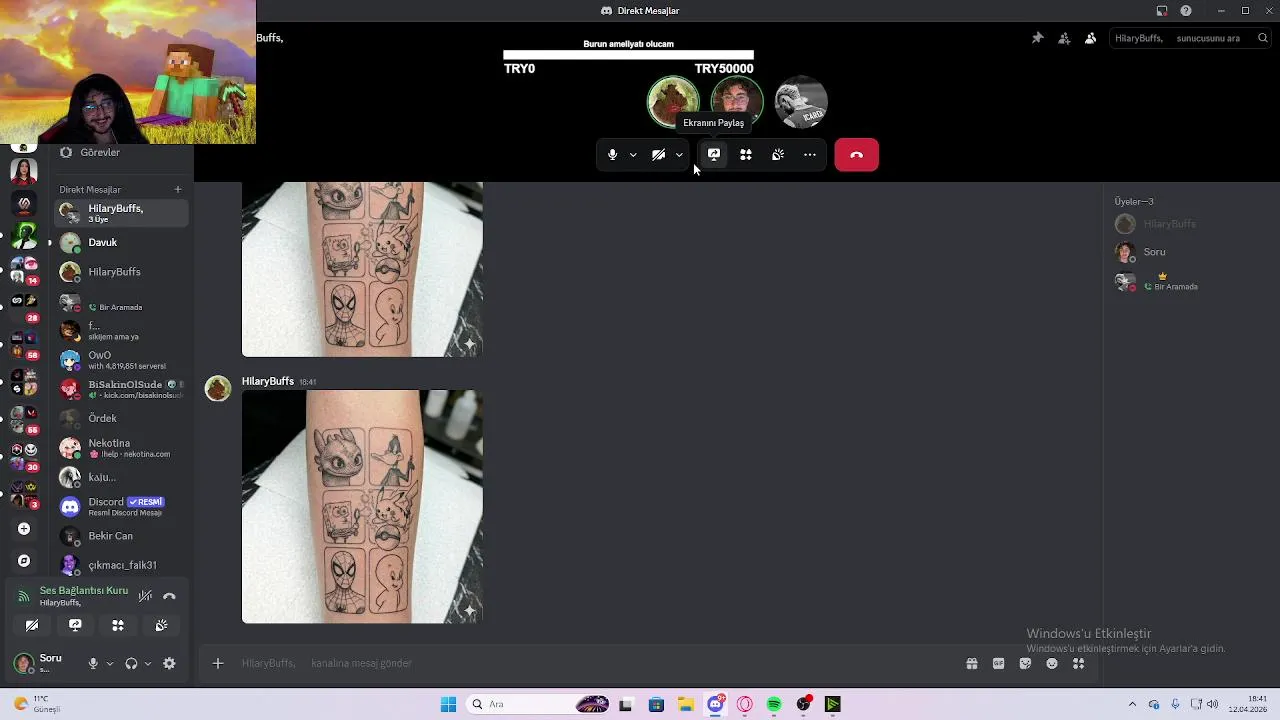Open Bekir Can direct message
Image resolution: width=1280 pixels, height=720 pixels.
(x=122, y=536)
